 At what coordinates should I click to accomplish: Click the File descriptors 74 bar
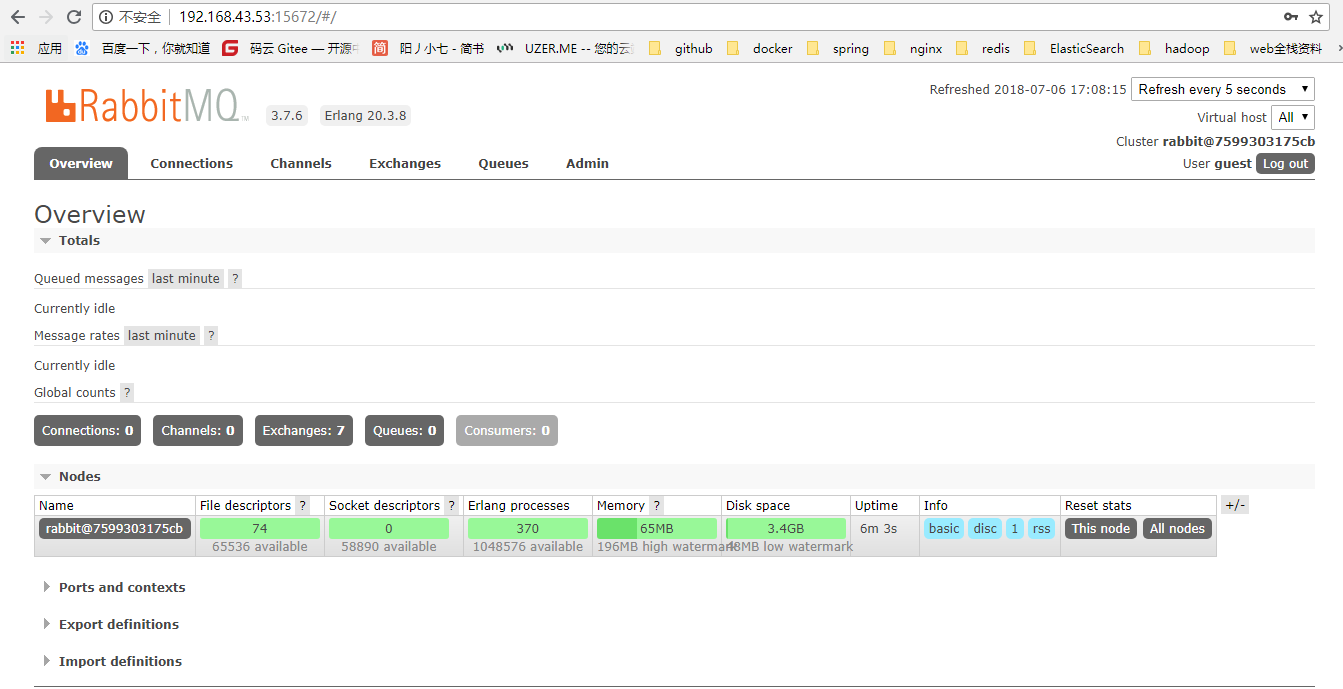coord(260,529)
